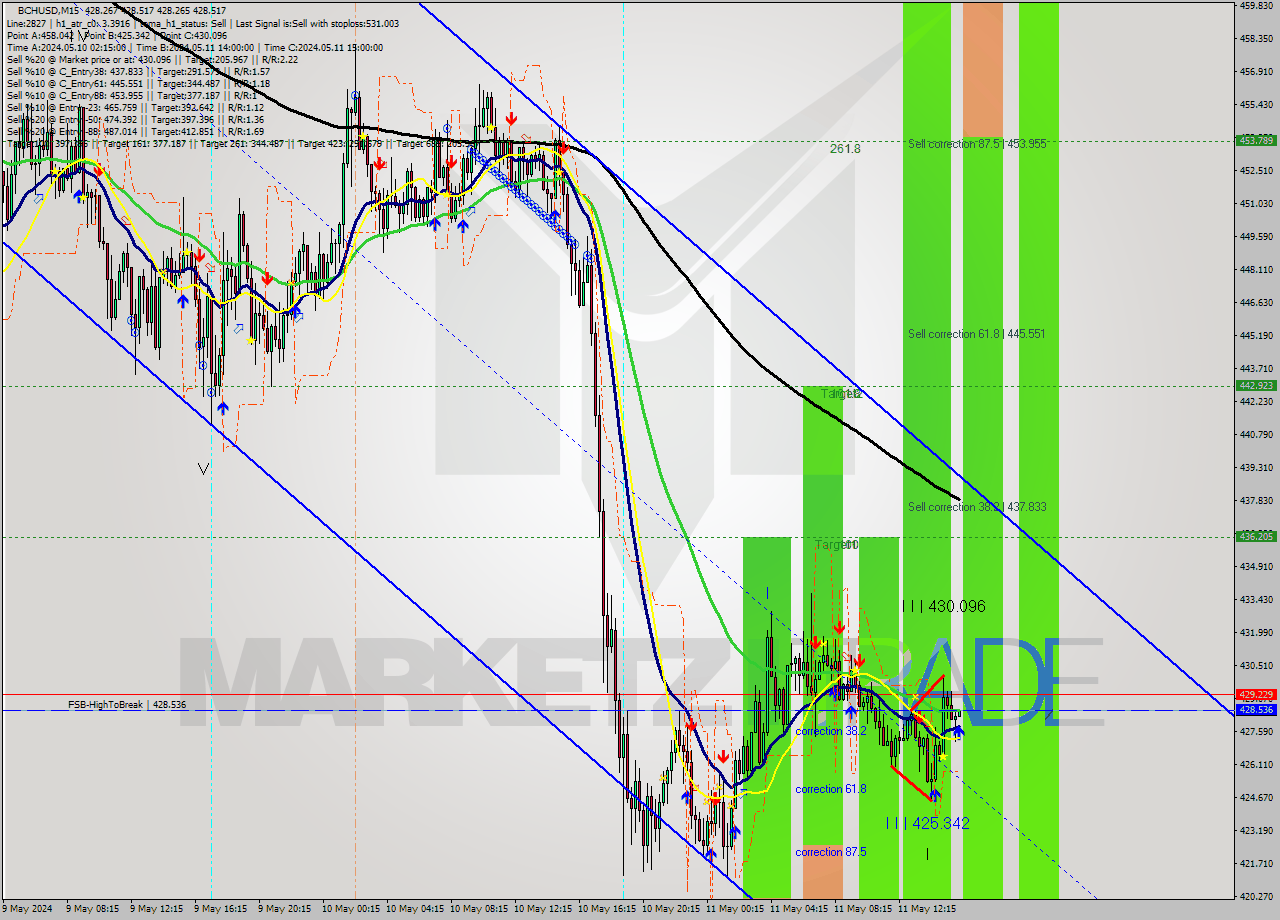
Task: Click the 9 May 16:15 time label
Action: [x=221, y=909]
